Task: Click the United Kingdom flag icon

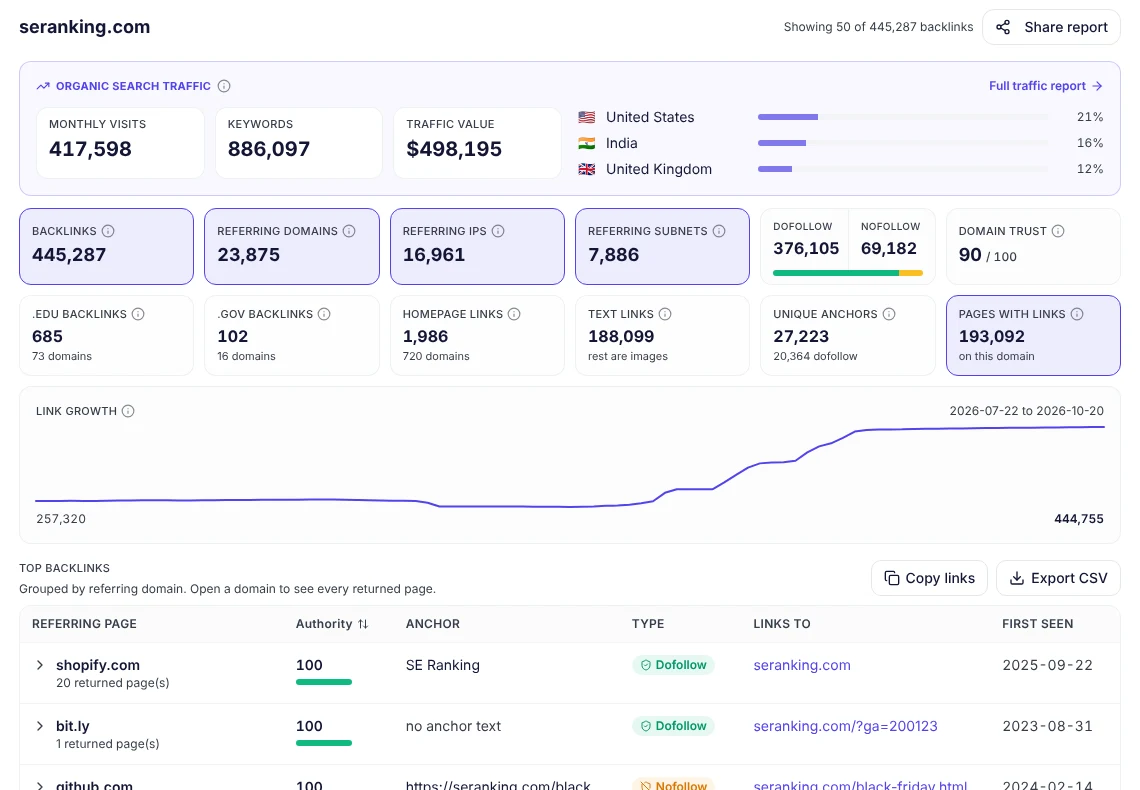Action: tap(587, 169)
